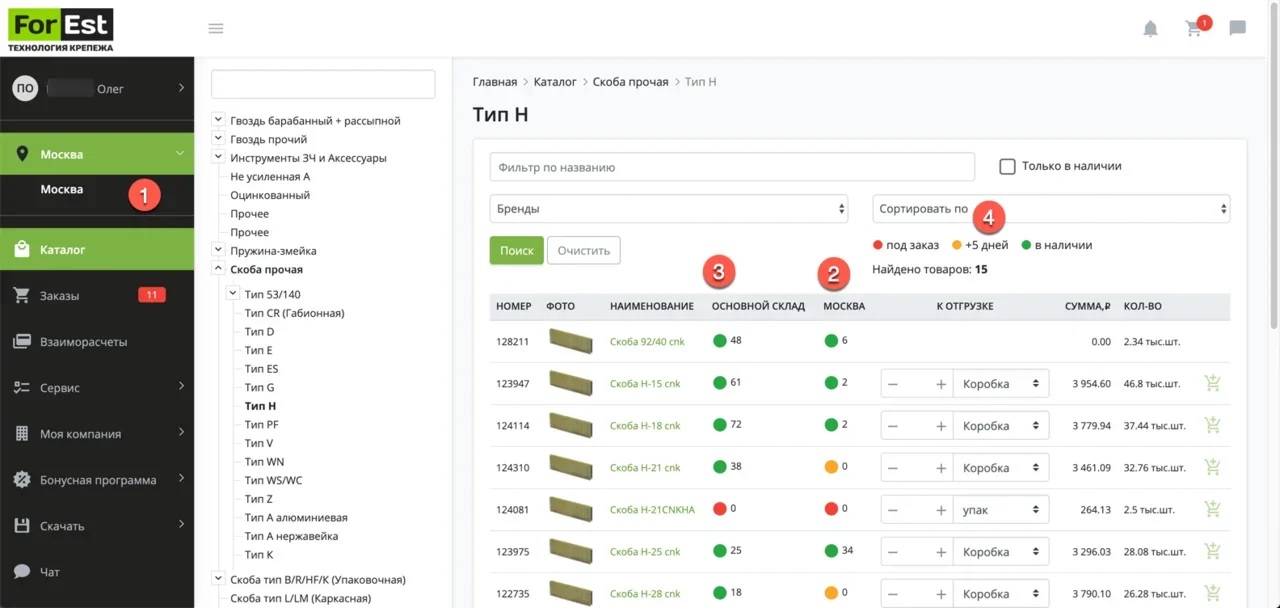This screenshot has width=1280, height=608.
Task: Select Москва sub-item under location
Action: point(62,190)
